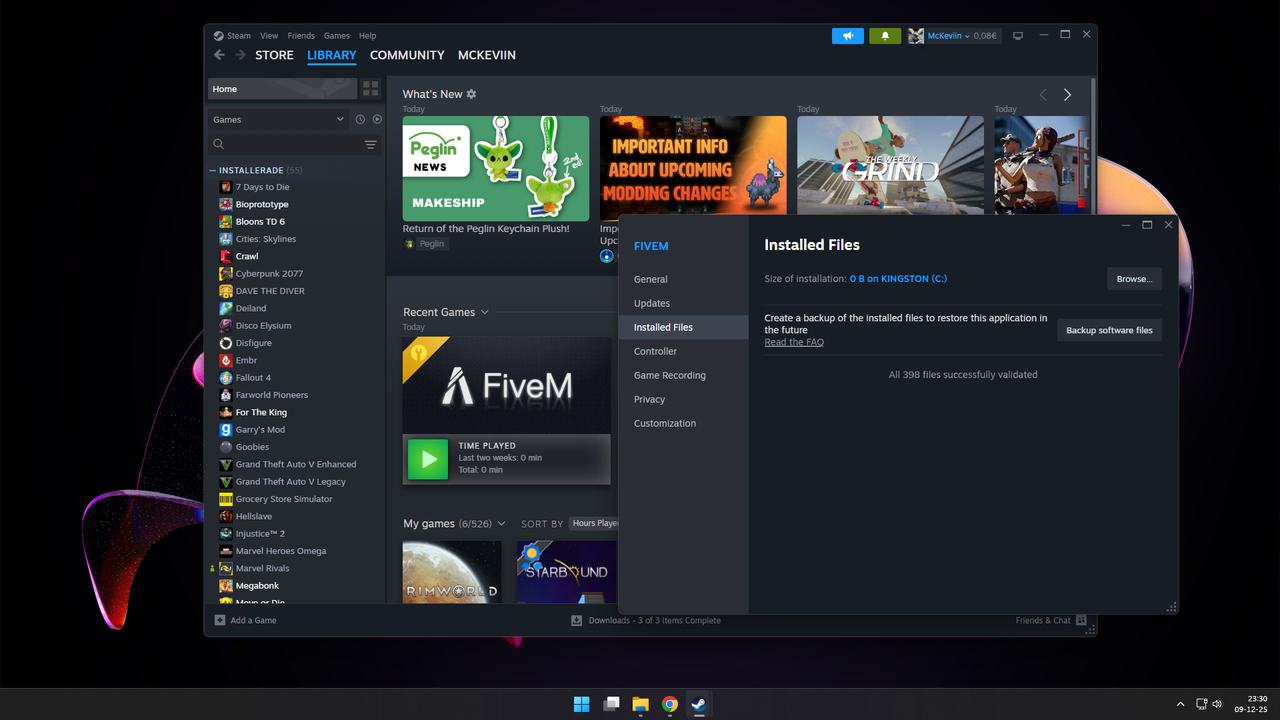
Task: Open the Downloads status bar icon
Action: point(576,620)
